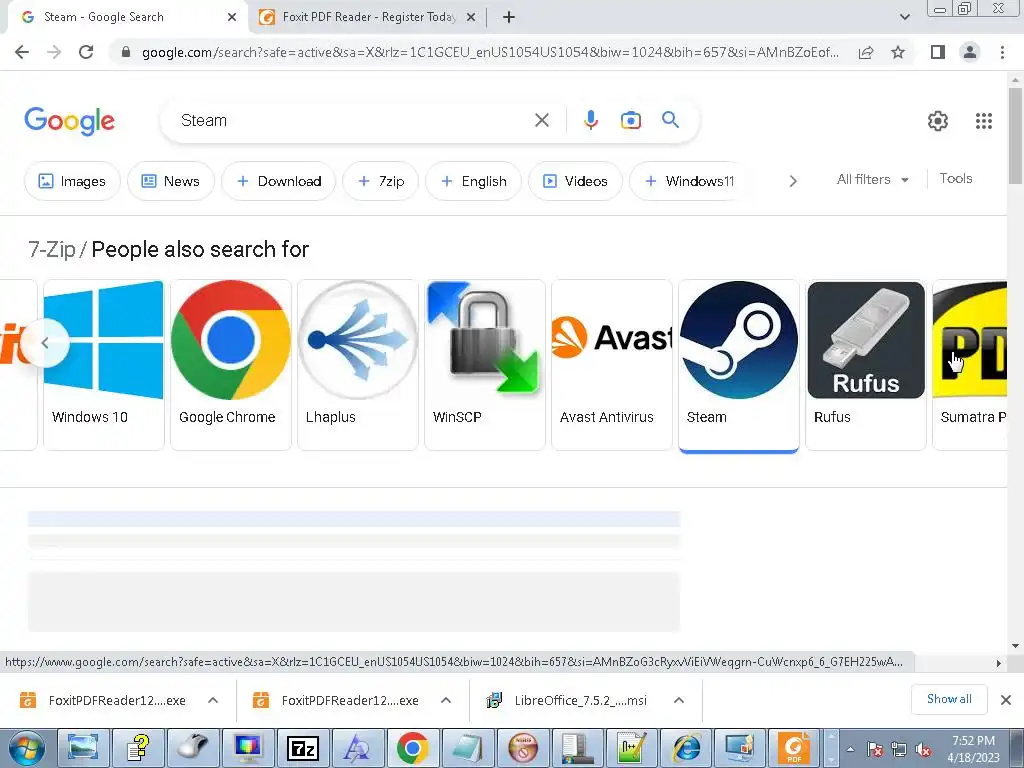Expand options for LibreOffice download
The image size is (1024, 768).
coord(679,700)
